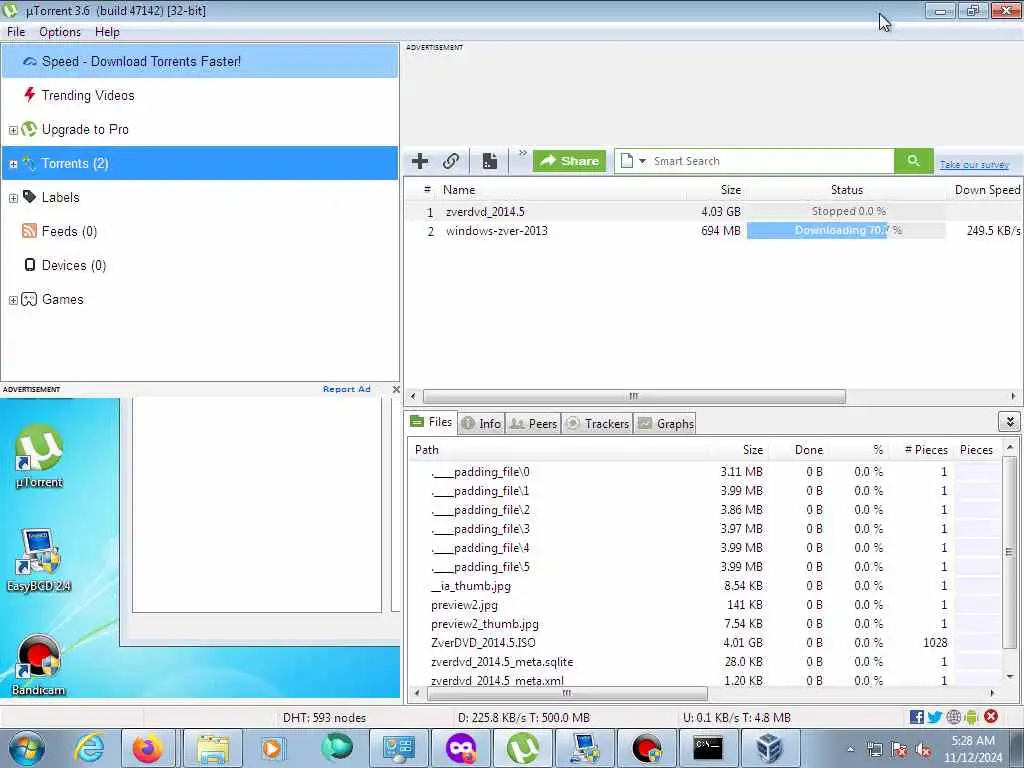Click the green search magnifier button
The image size is (1024, 768).
pos(913,161)
